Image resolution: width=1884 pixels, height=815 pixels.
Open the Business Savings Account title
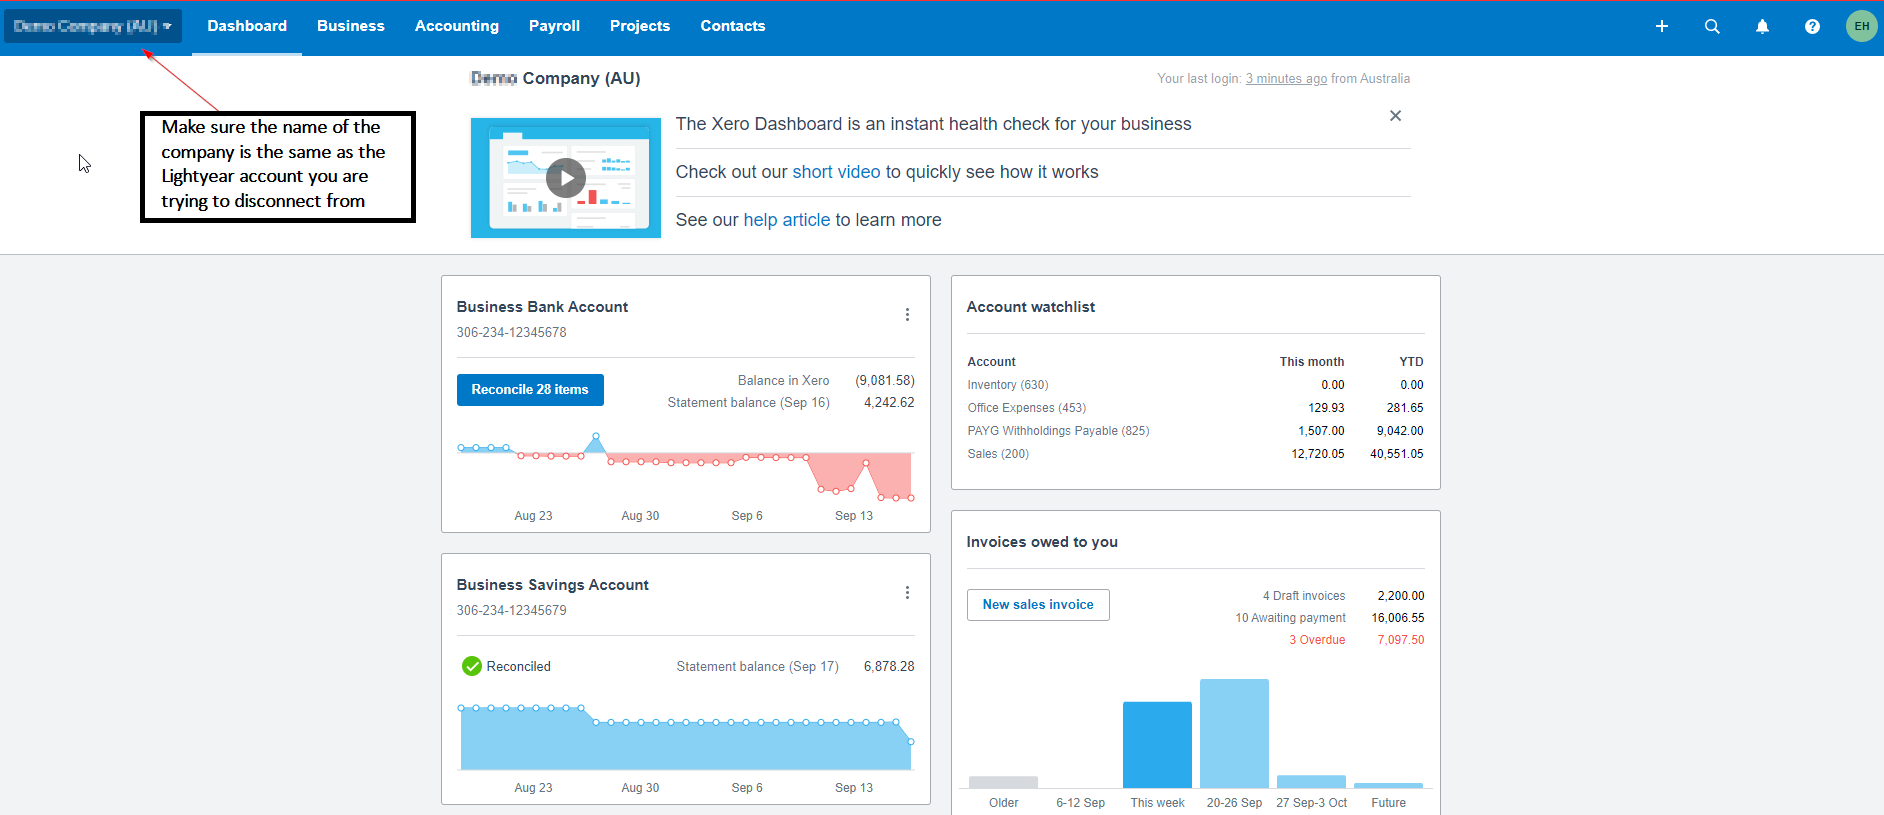tap(552, 585)
